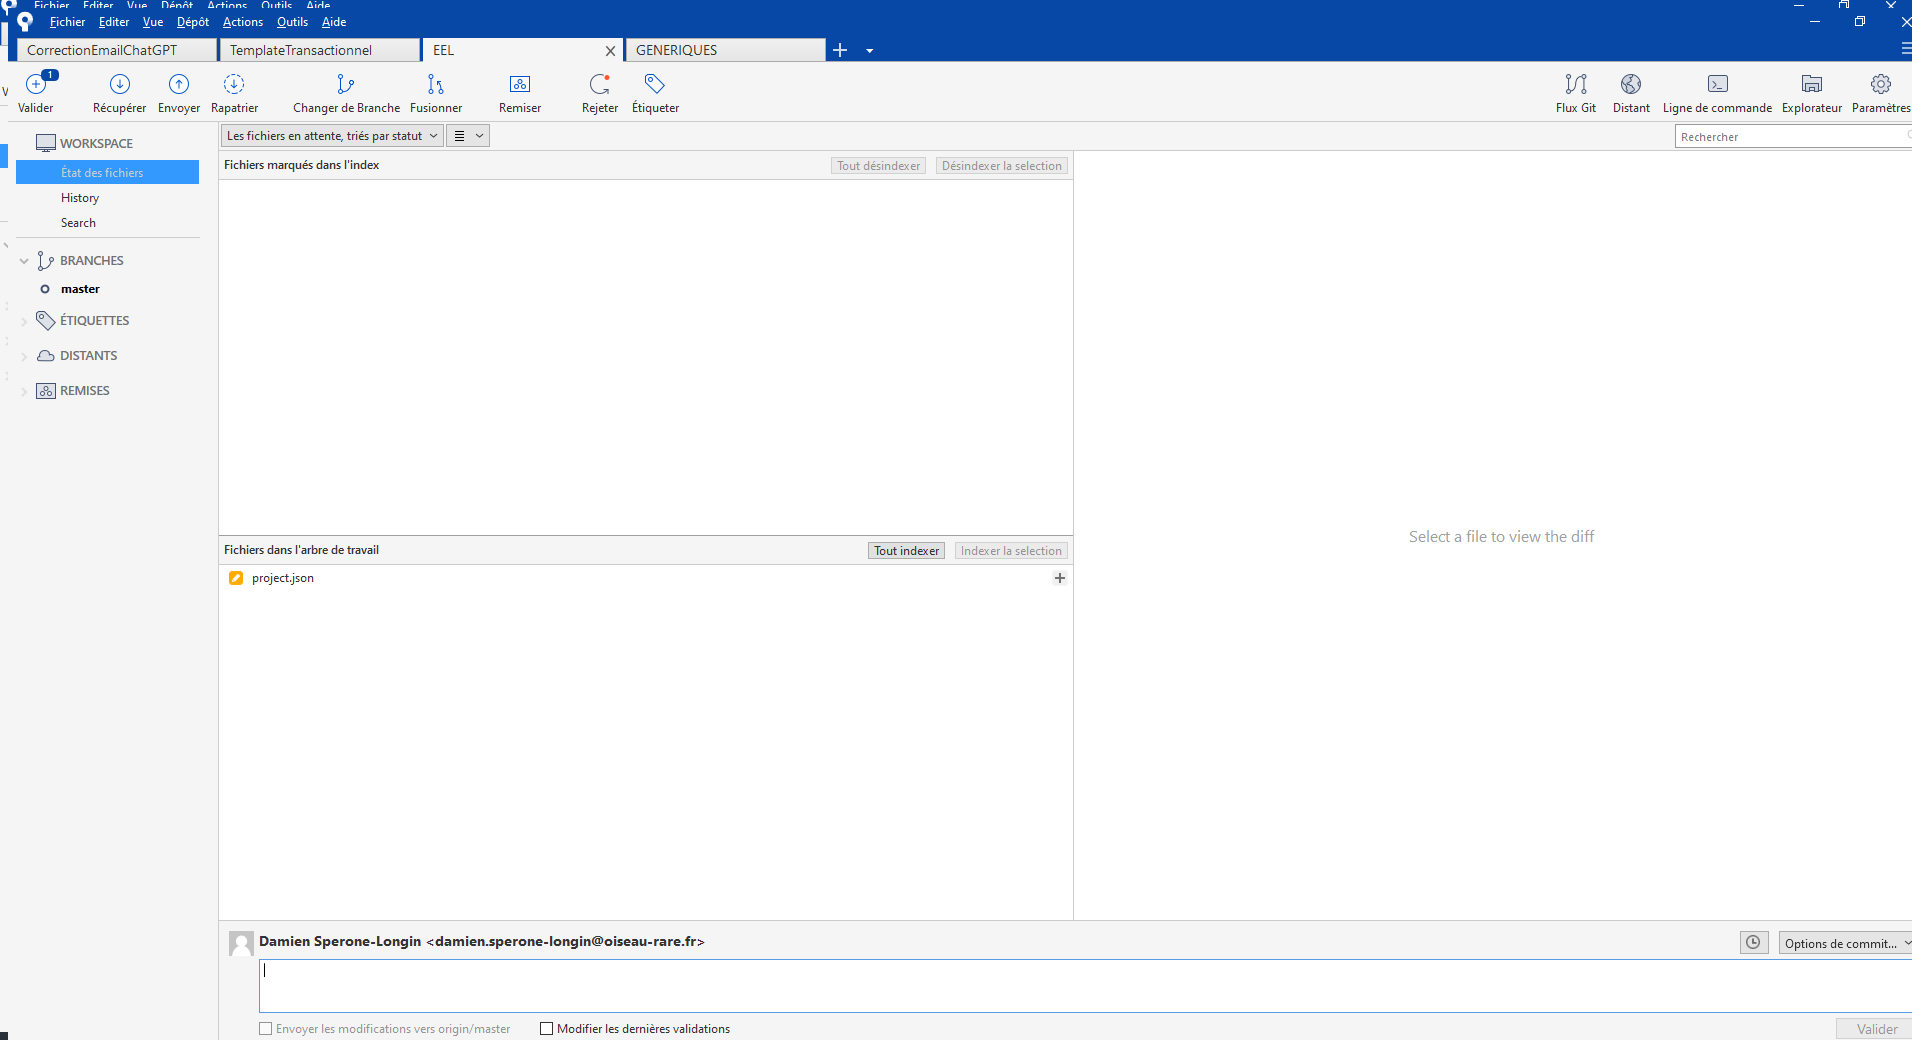Viewport: 1912px width, 1040px height.
Task: Click the Fusionner merge icon
Action: coord(435,85)
